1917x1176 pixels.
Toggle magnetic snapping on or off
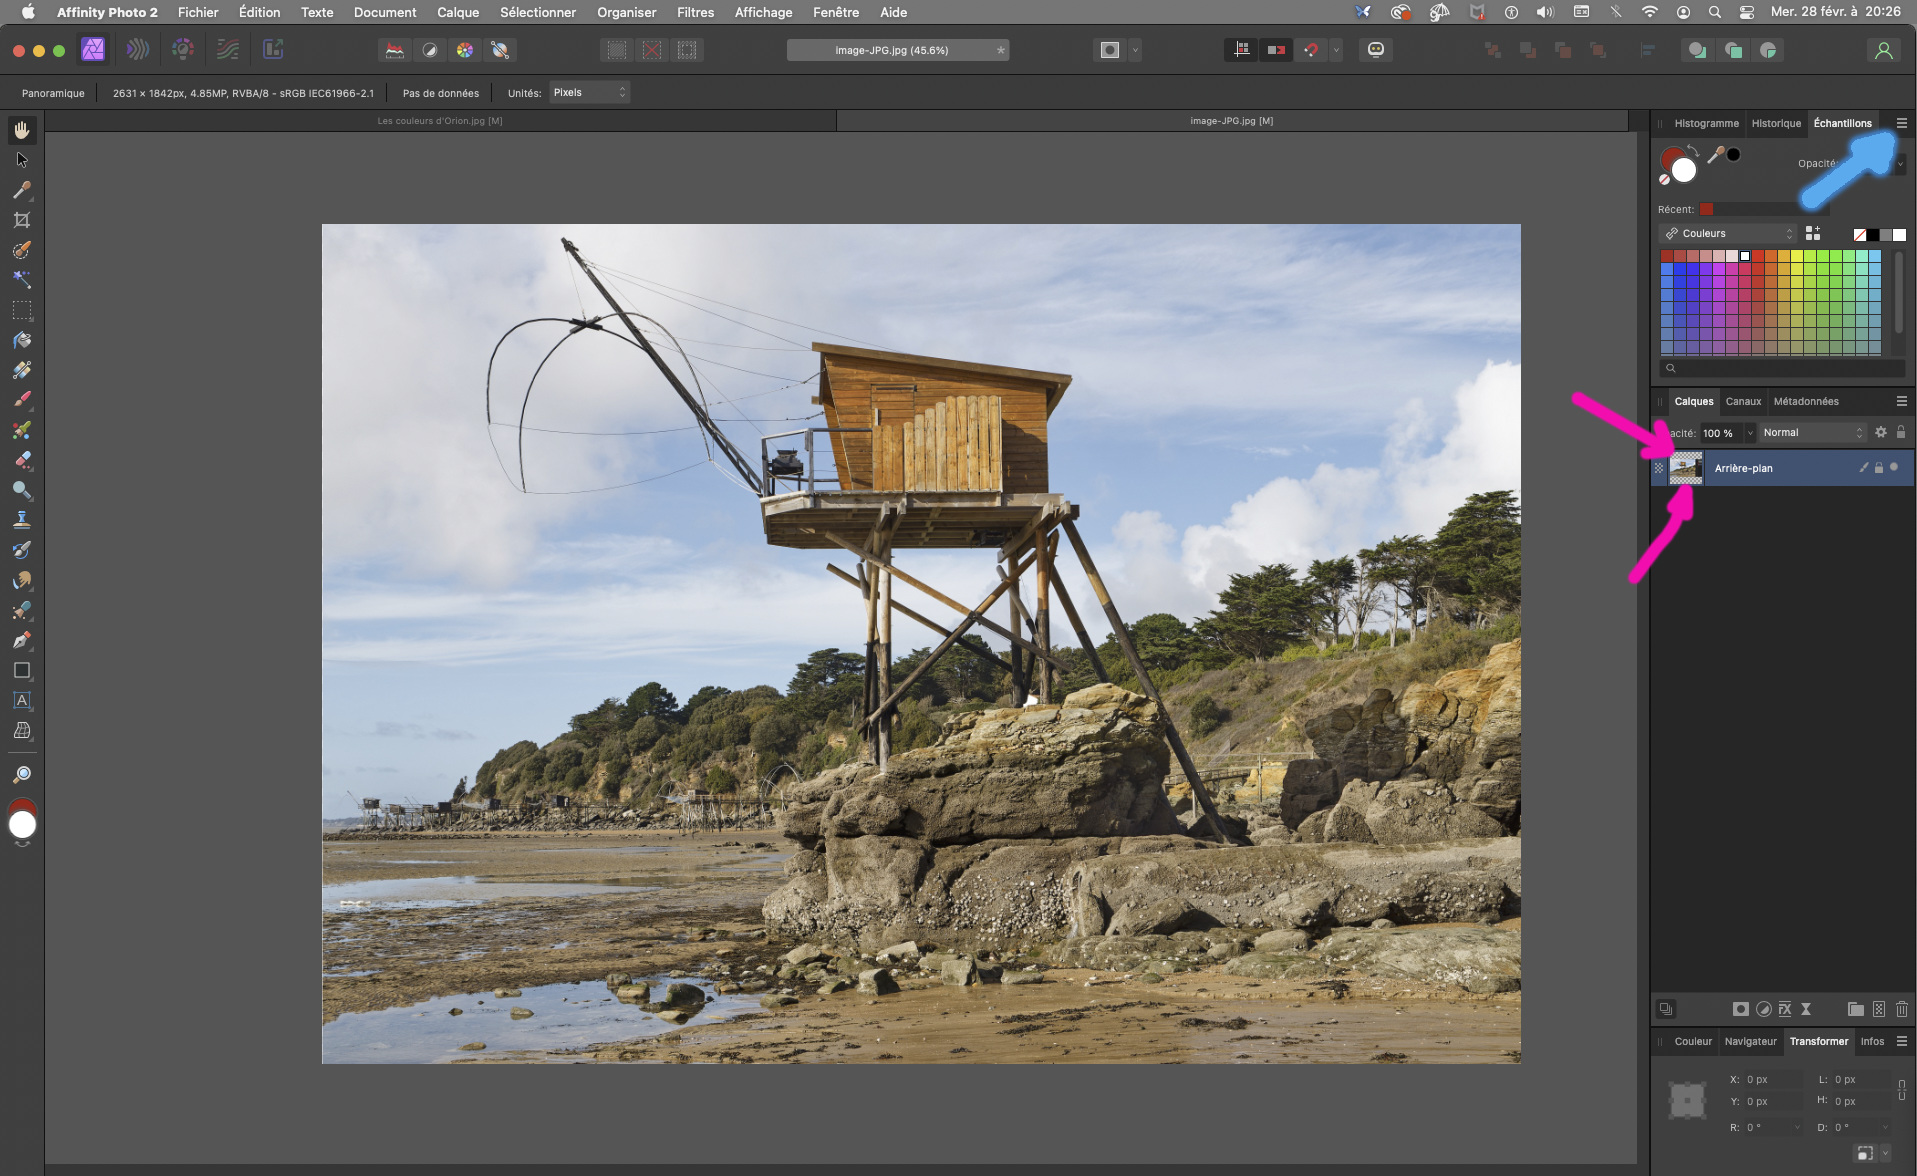coord(1311,50)
